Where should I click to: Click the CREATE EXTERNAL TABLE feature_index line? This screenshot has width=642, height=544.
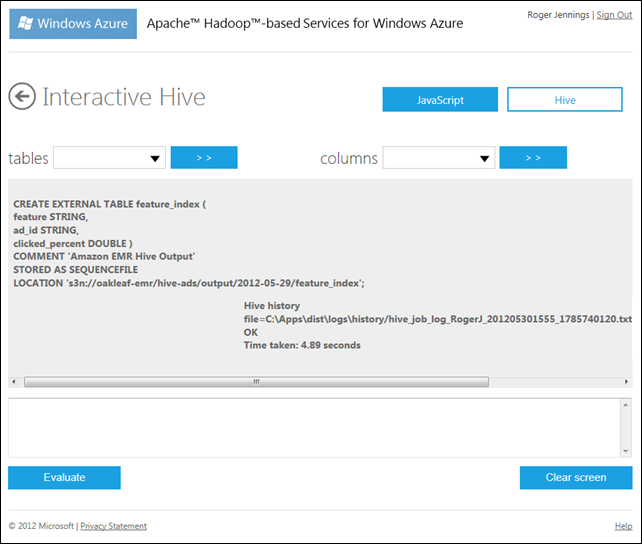[110, 204]
